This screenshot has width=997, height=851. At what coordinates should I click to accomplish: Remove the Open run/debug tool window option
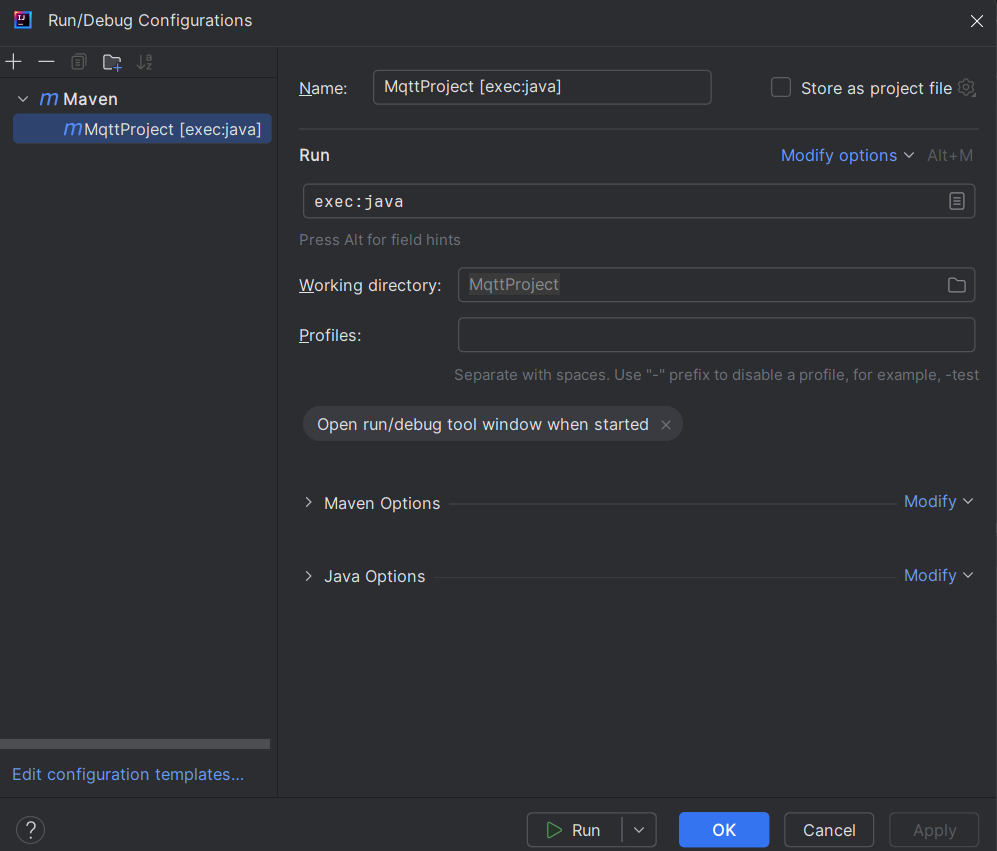(665, 424)
